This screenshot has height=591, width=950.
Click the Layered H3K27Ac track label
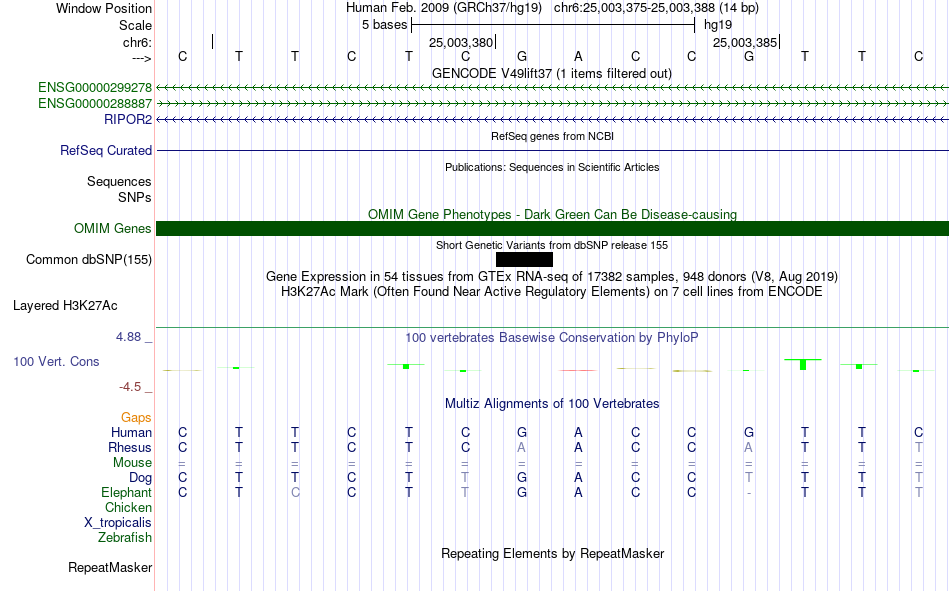[65, 306]
